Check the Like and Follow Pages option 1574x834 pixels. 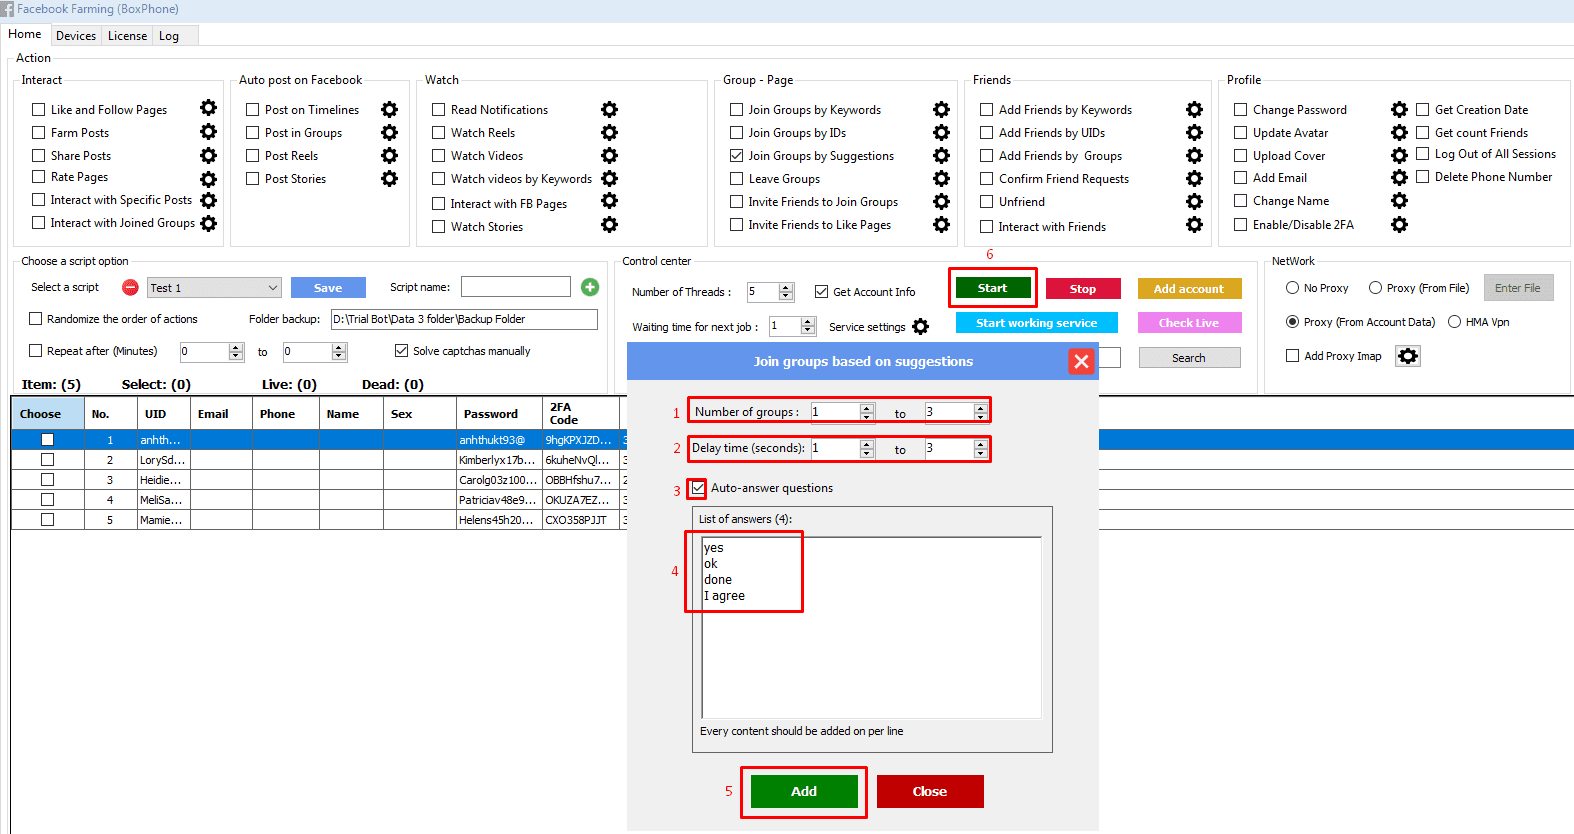click(x=39, y=109)
